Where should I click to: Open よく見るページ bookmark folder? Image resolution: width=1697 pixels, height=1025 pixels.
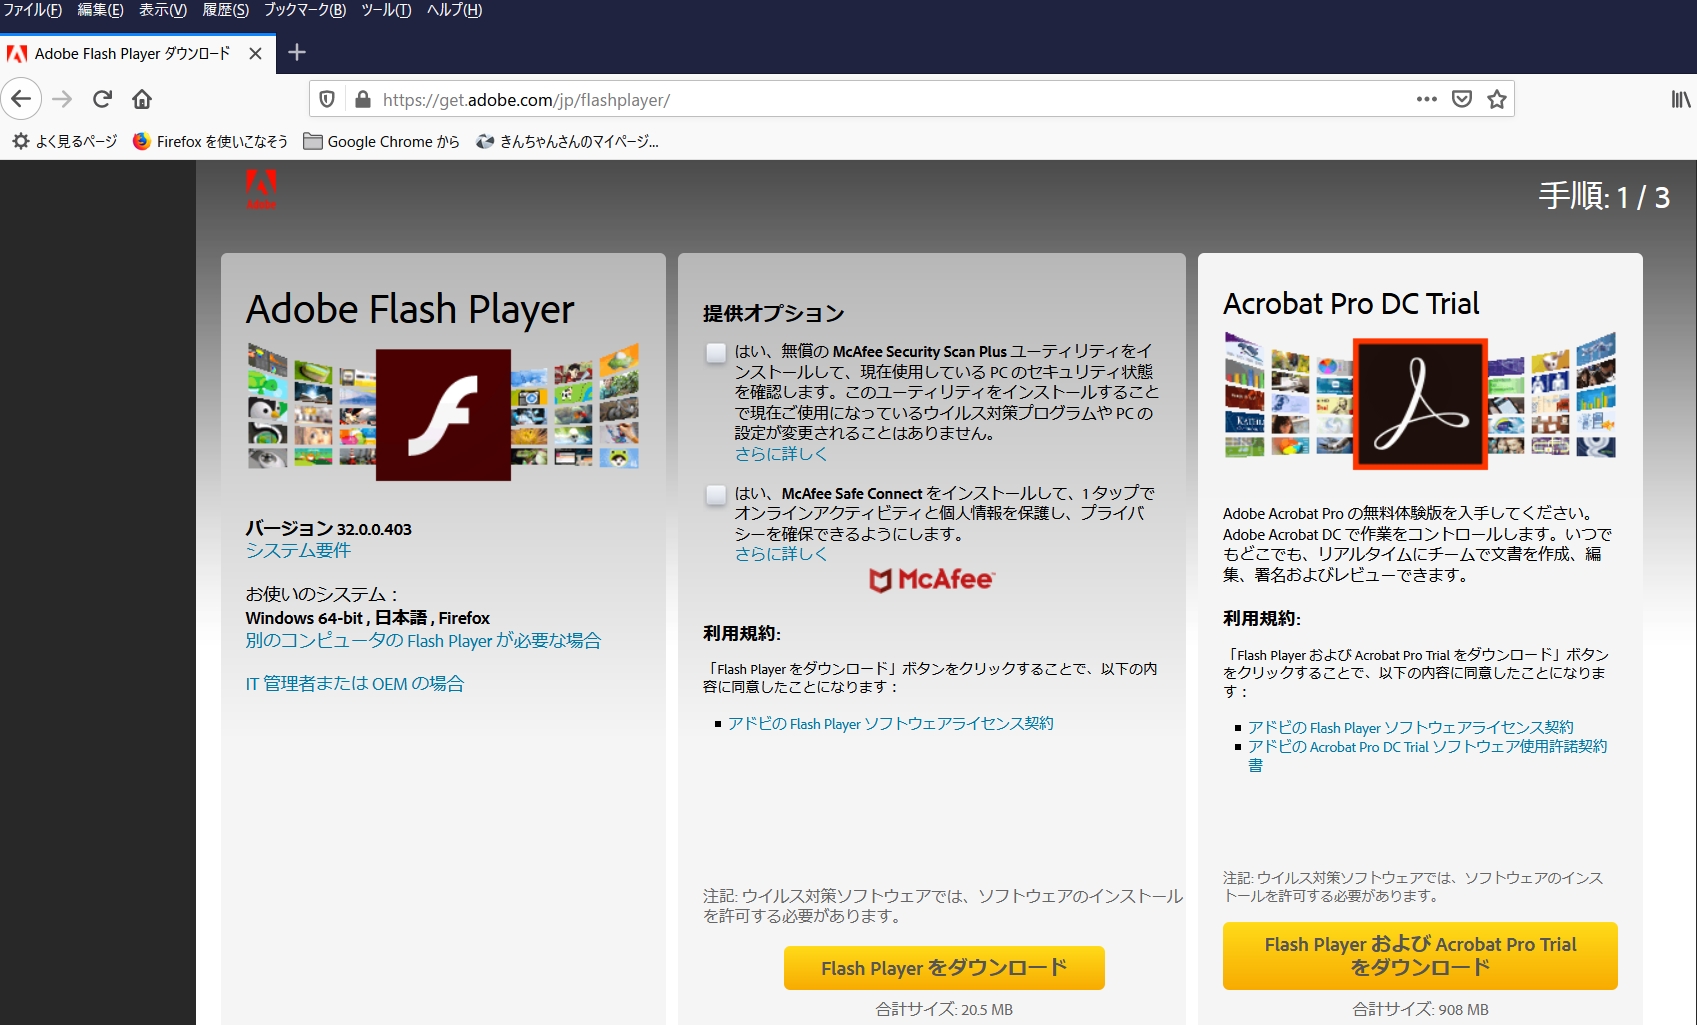65,141
